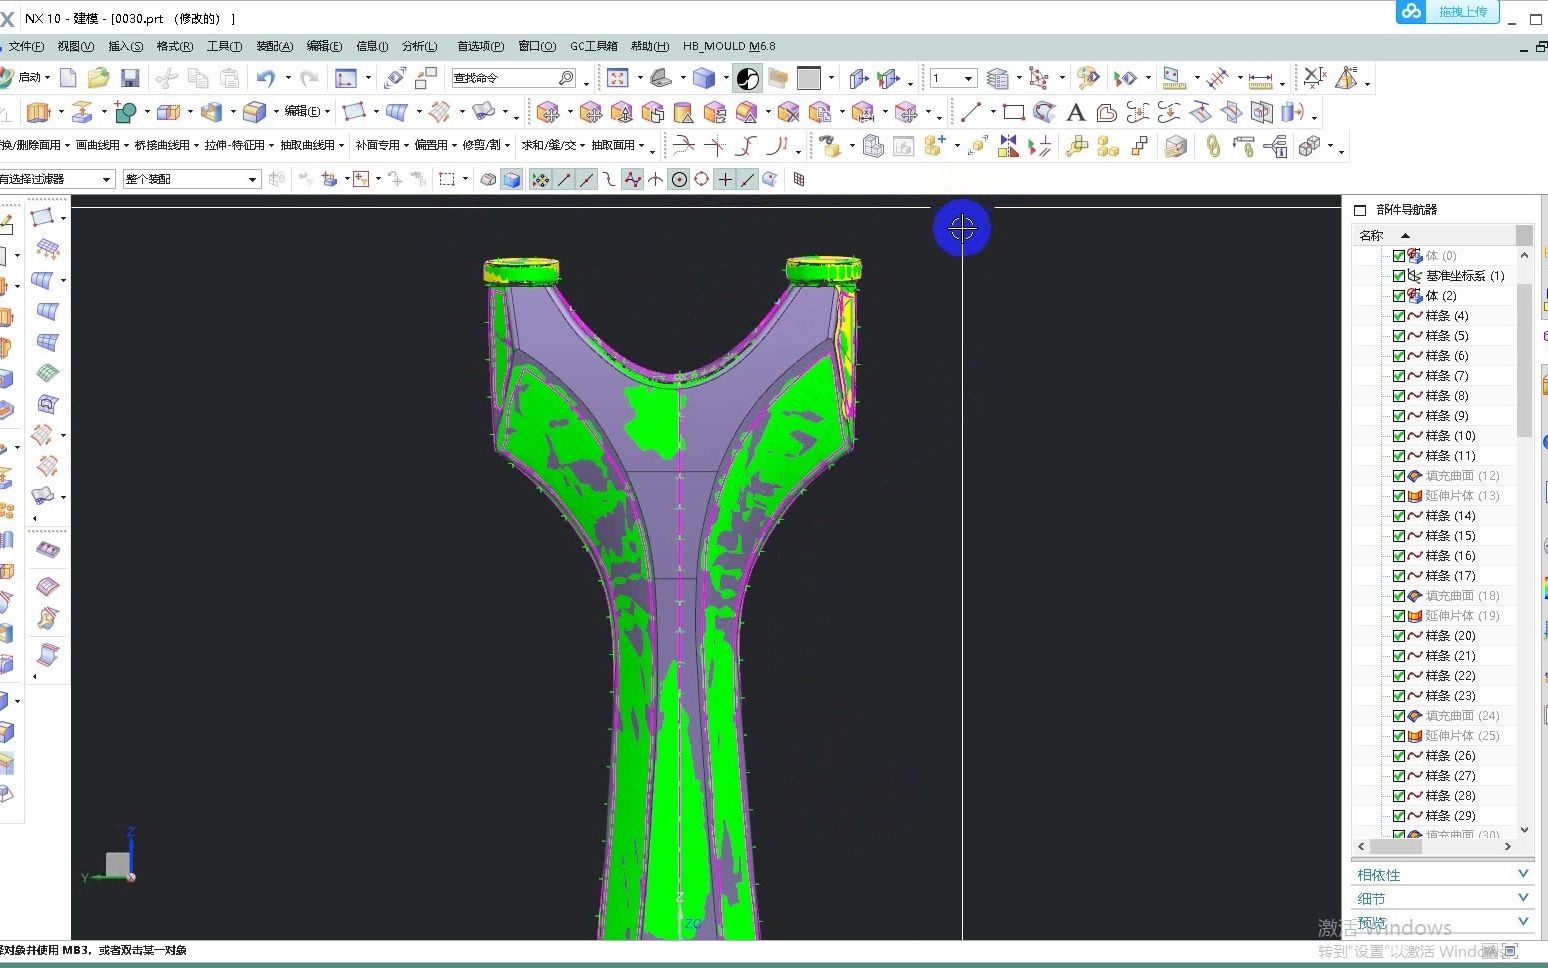
Task: Click the Edge Blend icon
Action: [255, 112]
